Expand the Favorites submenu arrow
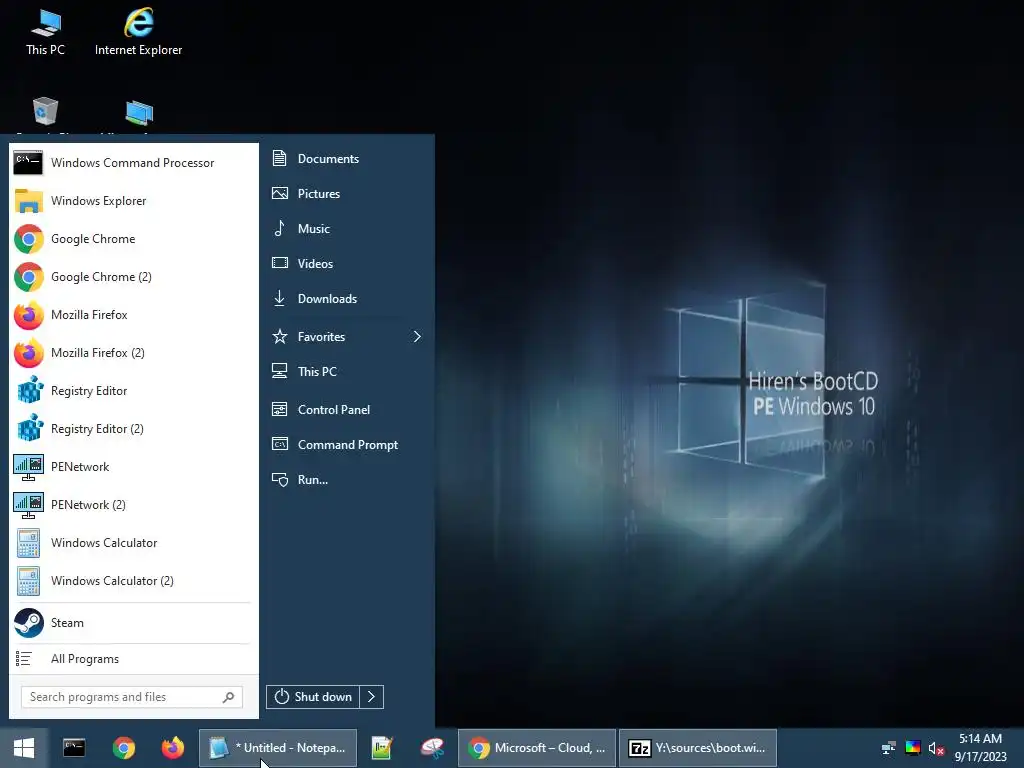Viewport: 1024px width, 768px height. pyautogui.click(x=417, y=336)
